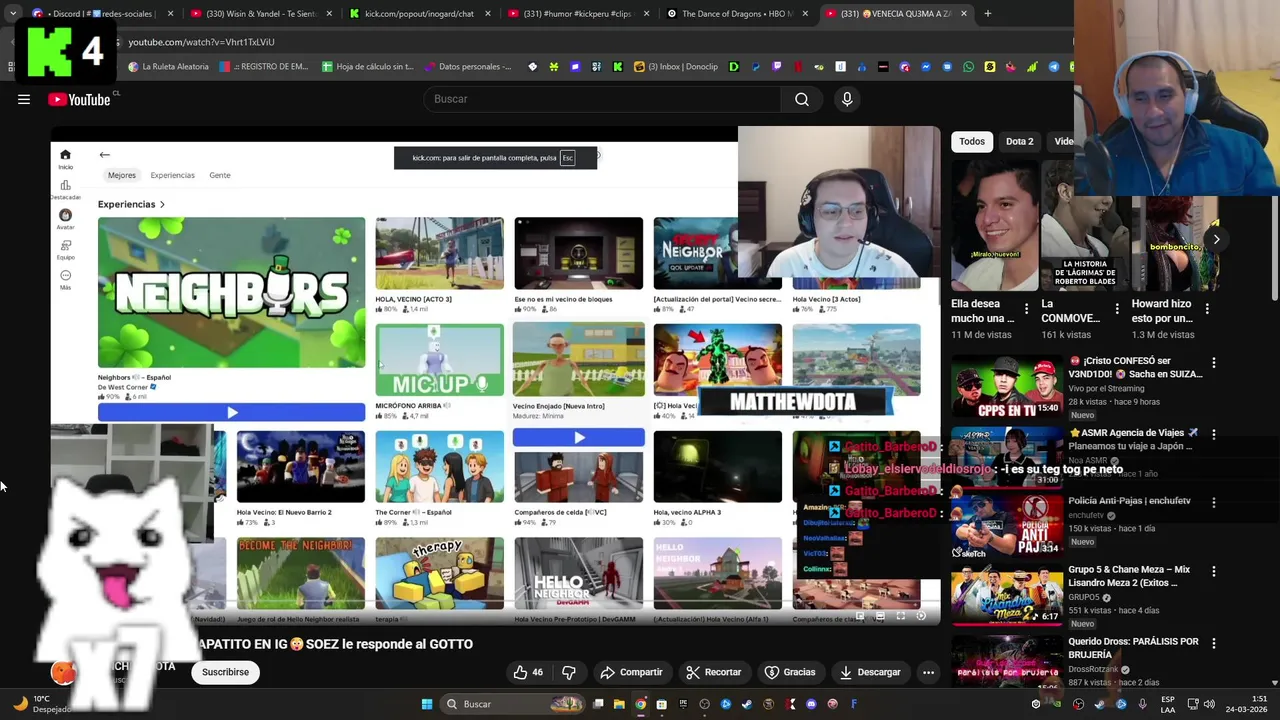Open Grupo 5 & Chane Meza mix thumbnail

point(1006,593)
